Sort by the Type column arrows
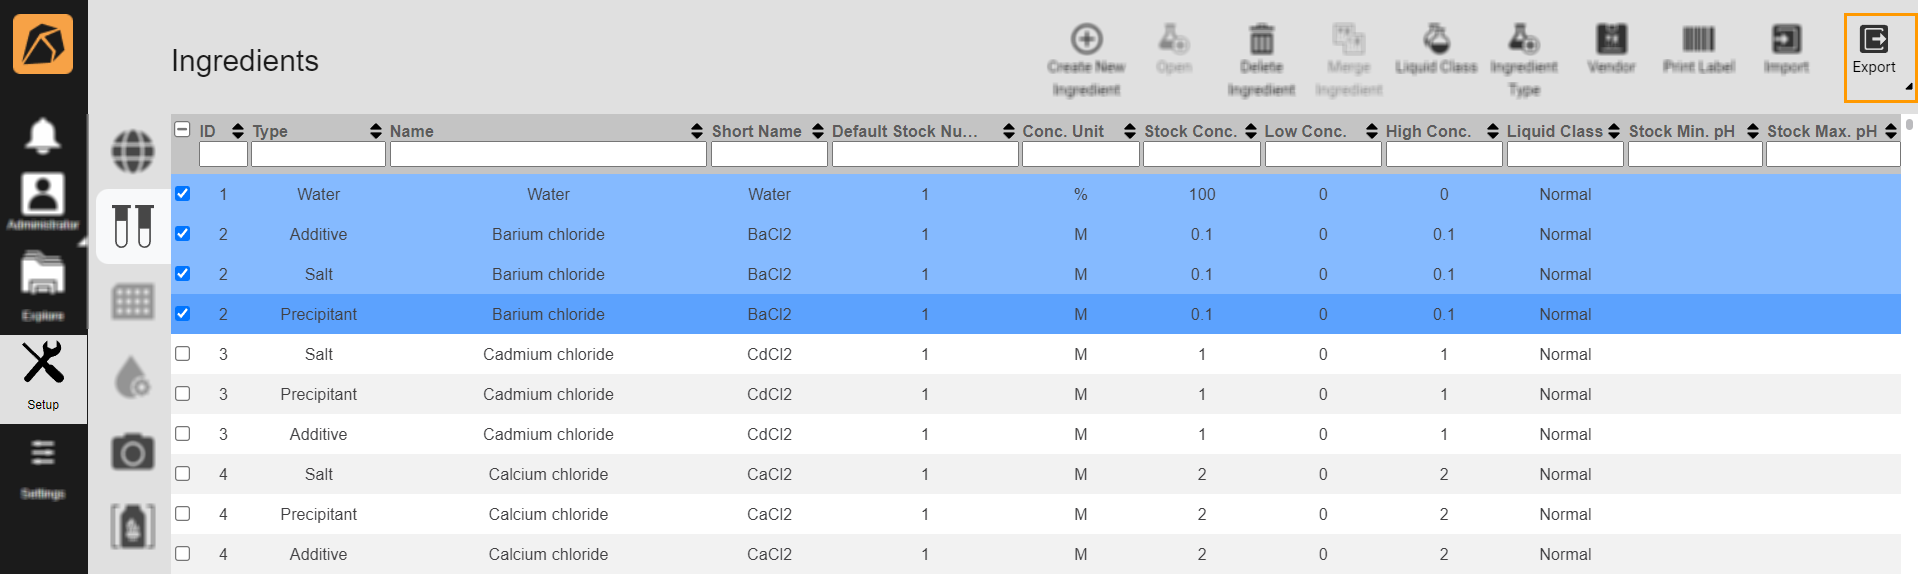The width and height of the screenshot is (1918, 574). pos(376,131)
